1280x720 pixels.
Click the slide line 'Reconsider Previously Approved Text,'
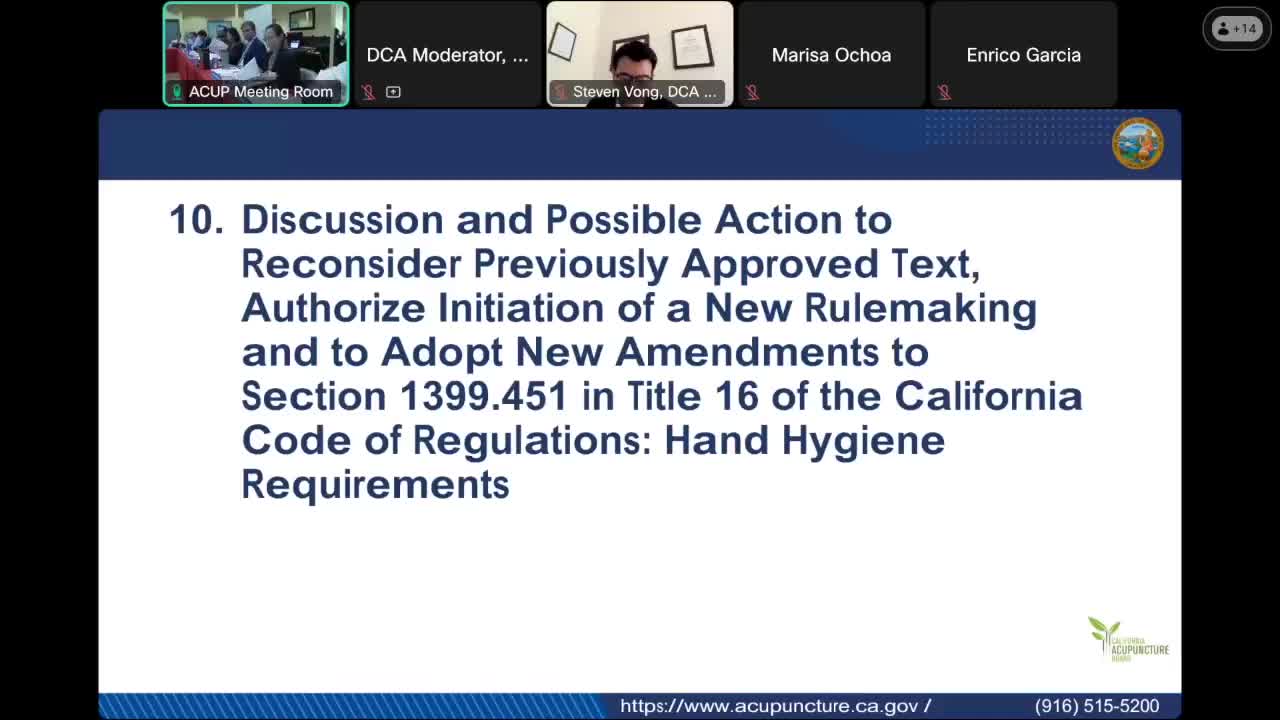[x=611, y=264]
